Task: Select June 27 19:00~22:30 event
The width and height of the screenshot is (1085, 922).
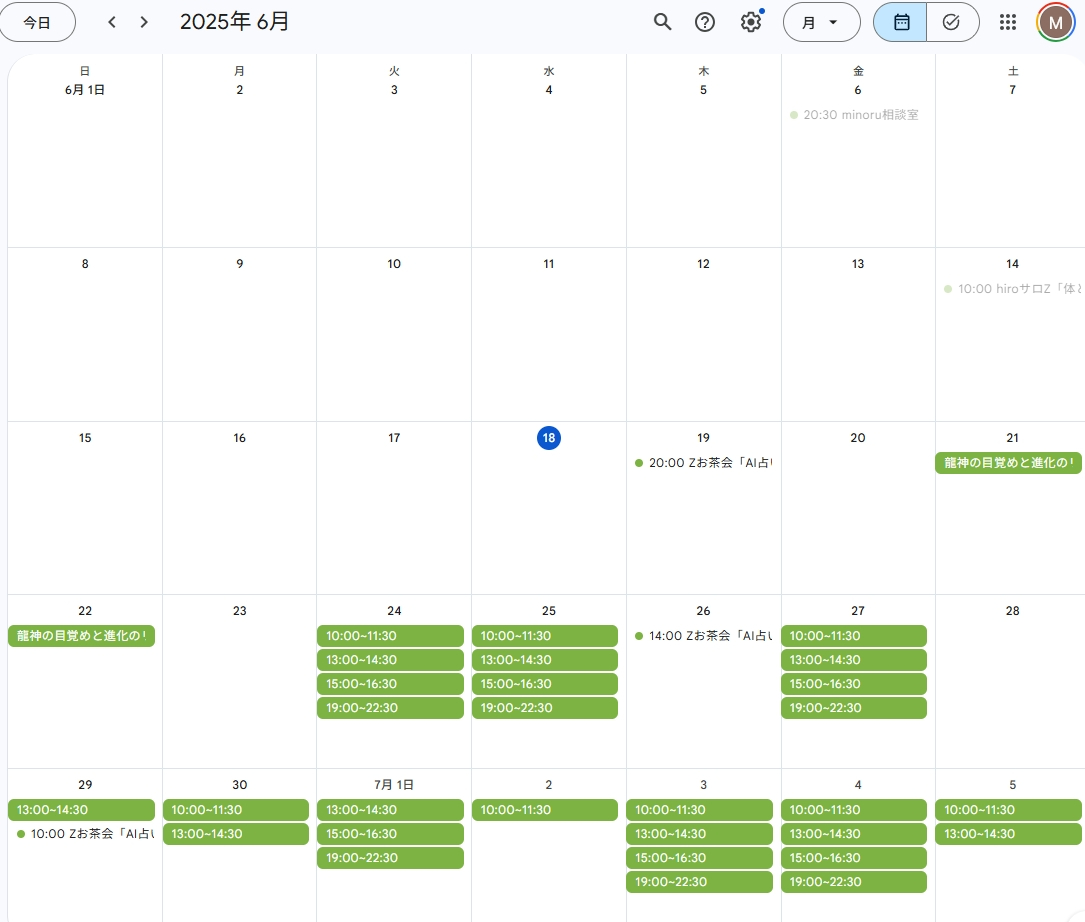Action: click(854, 708)
